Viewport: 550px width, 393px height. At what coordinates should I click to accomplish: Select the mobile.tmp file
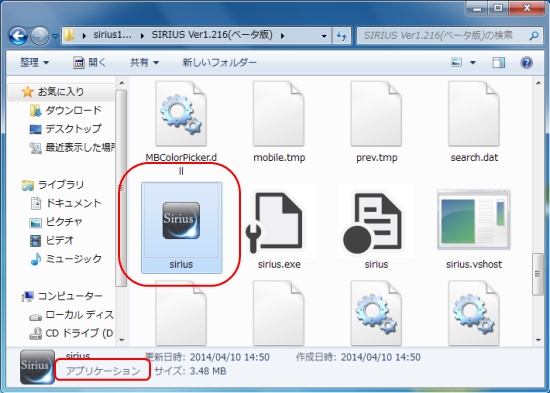(x=279, y=121)
